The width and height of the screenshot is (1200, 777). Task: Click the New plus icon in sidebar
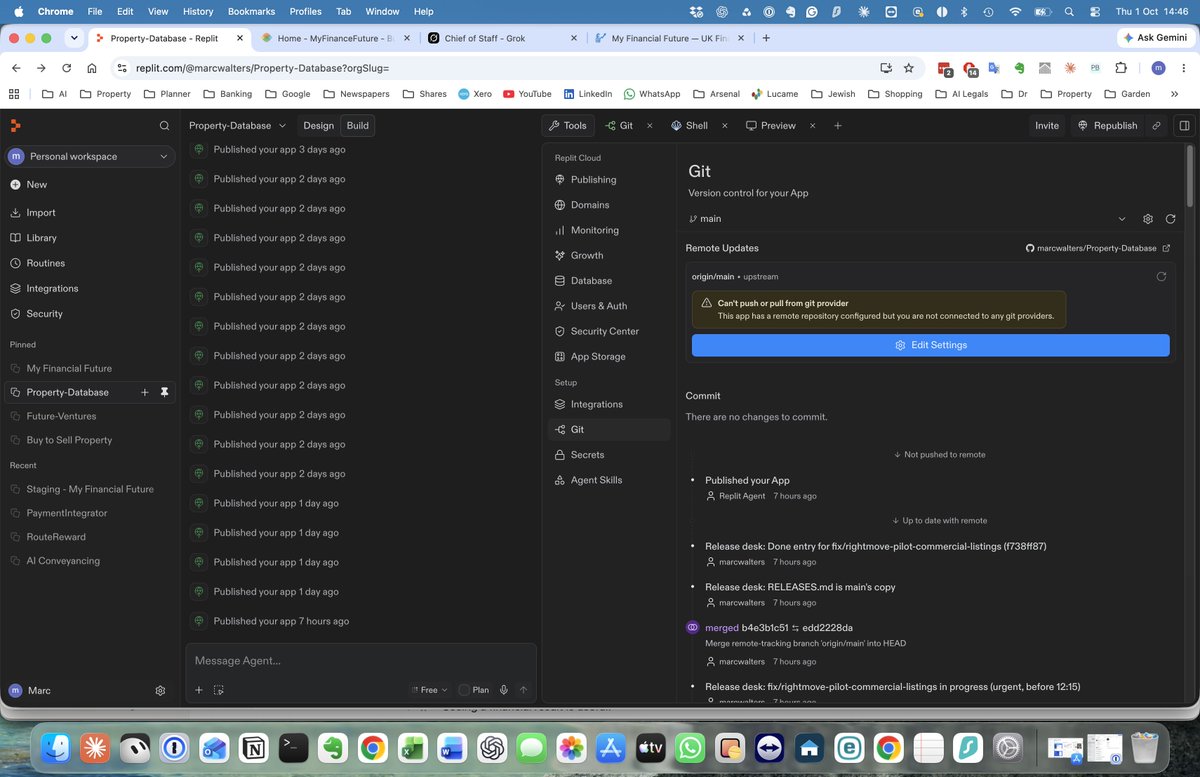tap(16, 185)
